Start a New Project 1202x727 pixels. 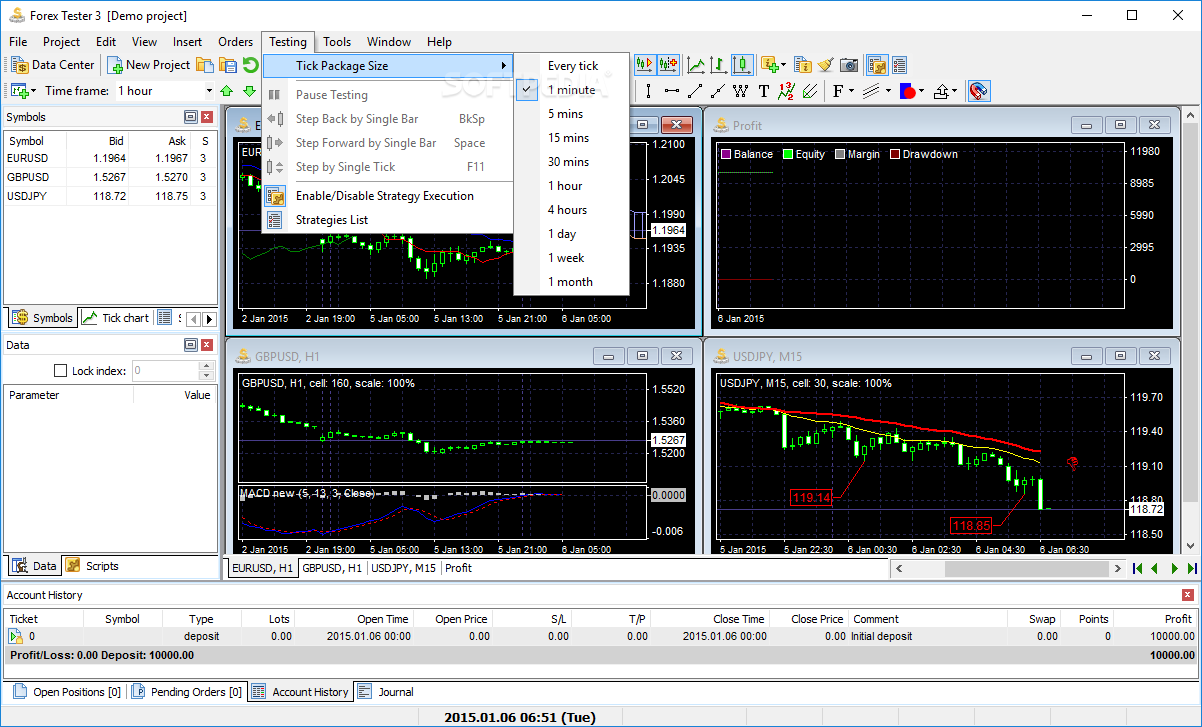[149, 65]
